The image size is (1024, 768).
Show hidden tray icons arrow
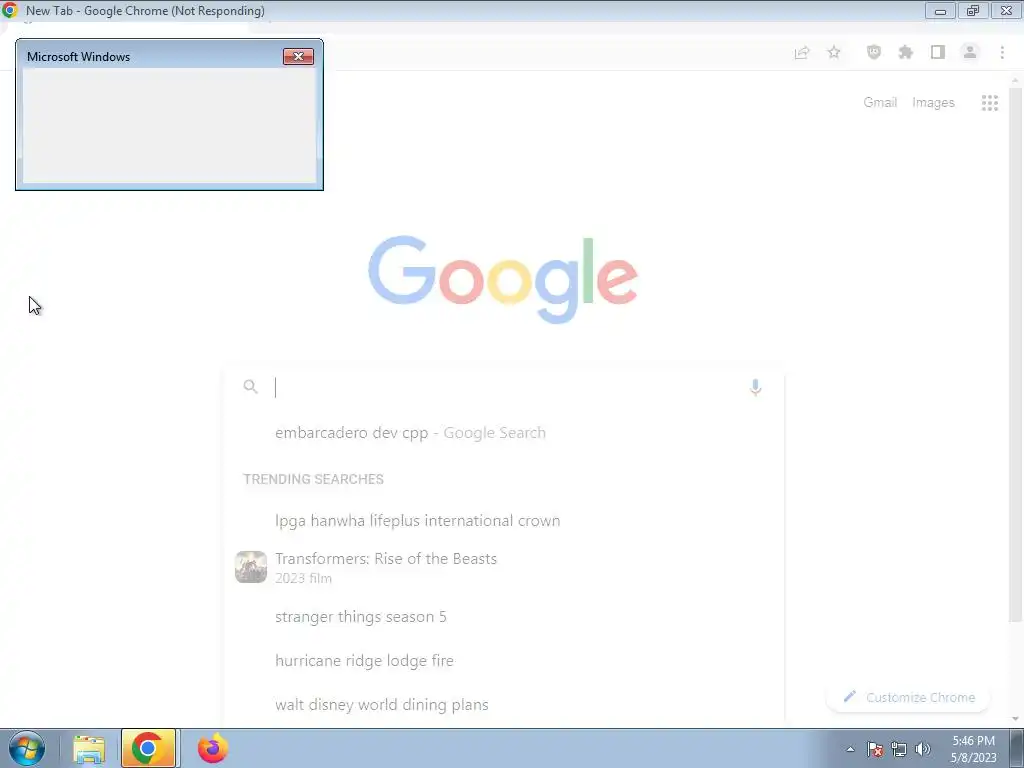tap(850, 749)
